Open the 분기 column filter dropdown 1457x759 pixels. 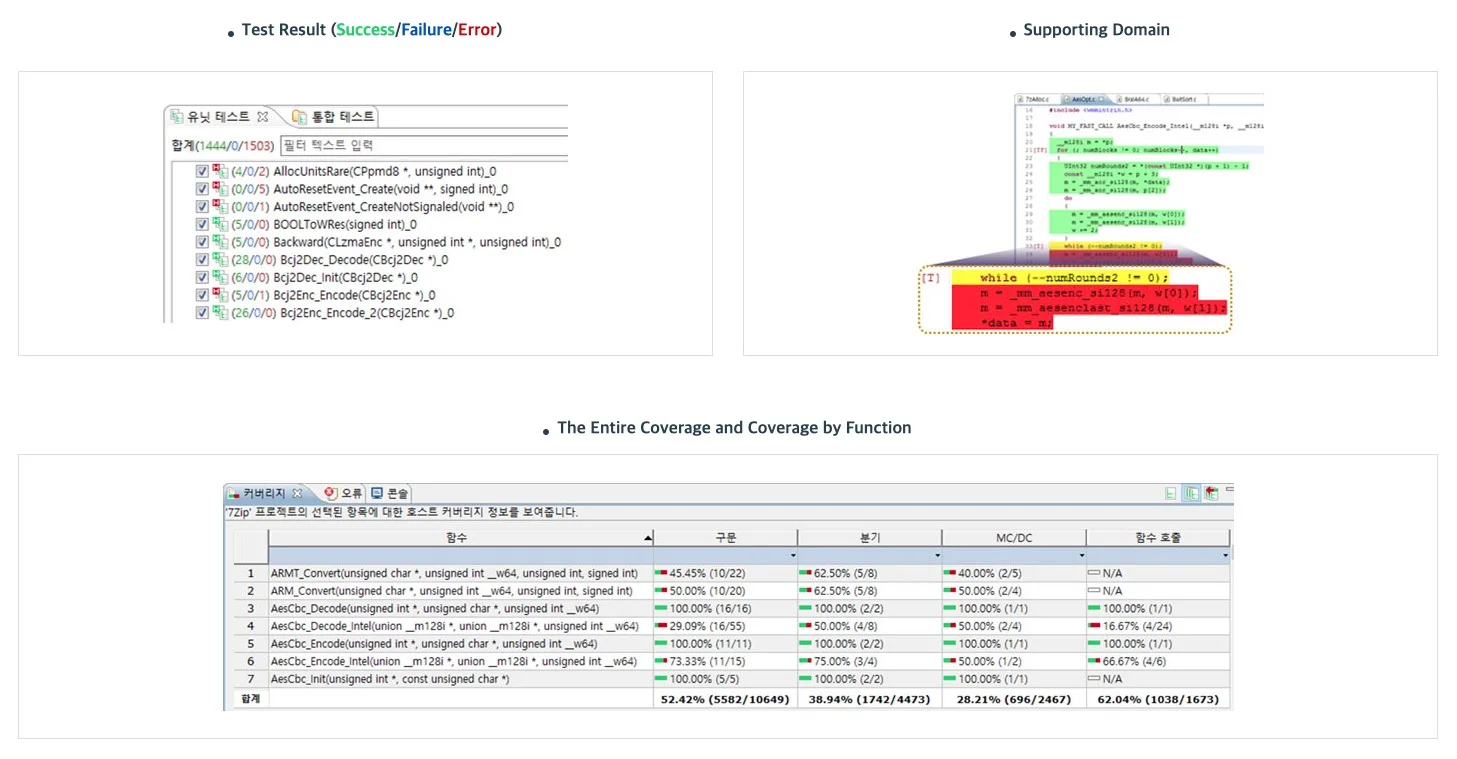click(937, 555)
